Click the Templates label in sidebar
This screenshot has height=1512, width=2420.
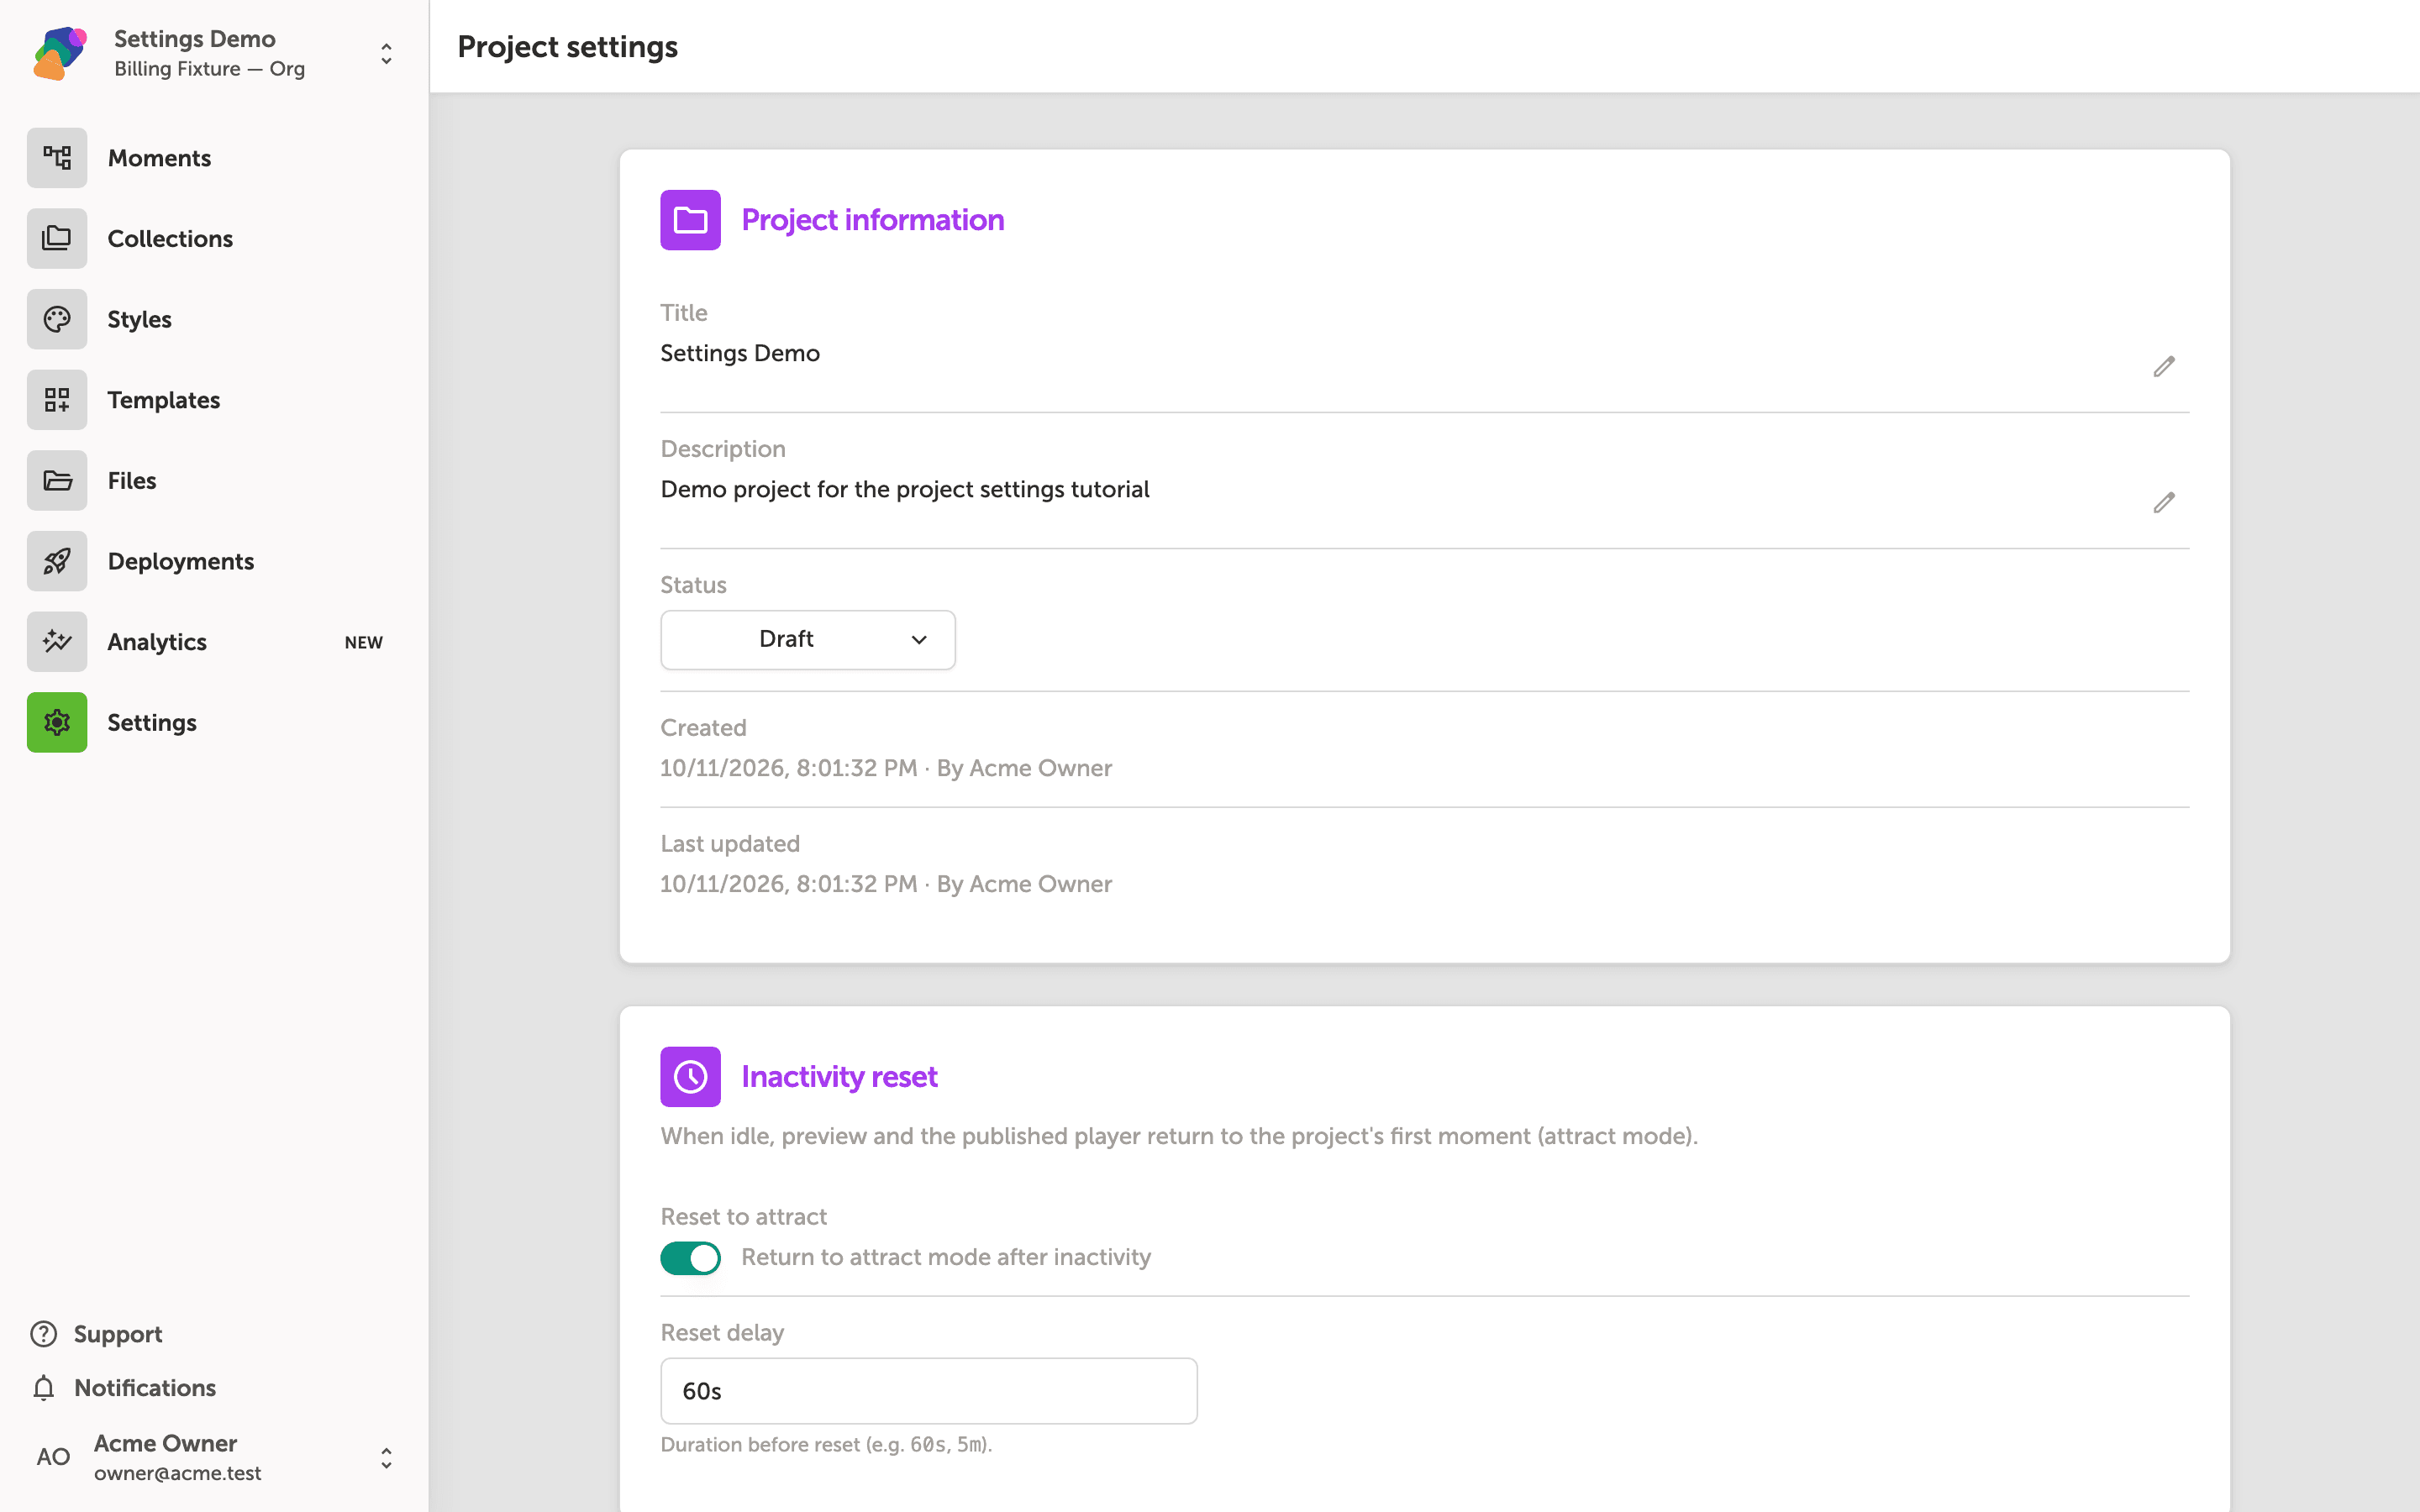tap(164, 400)
